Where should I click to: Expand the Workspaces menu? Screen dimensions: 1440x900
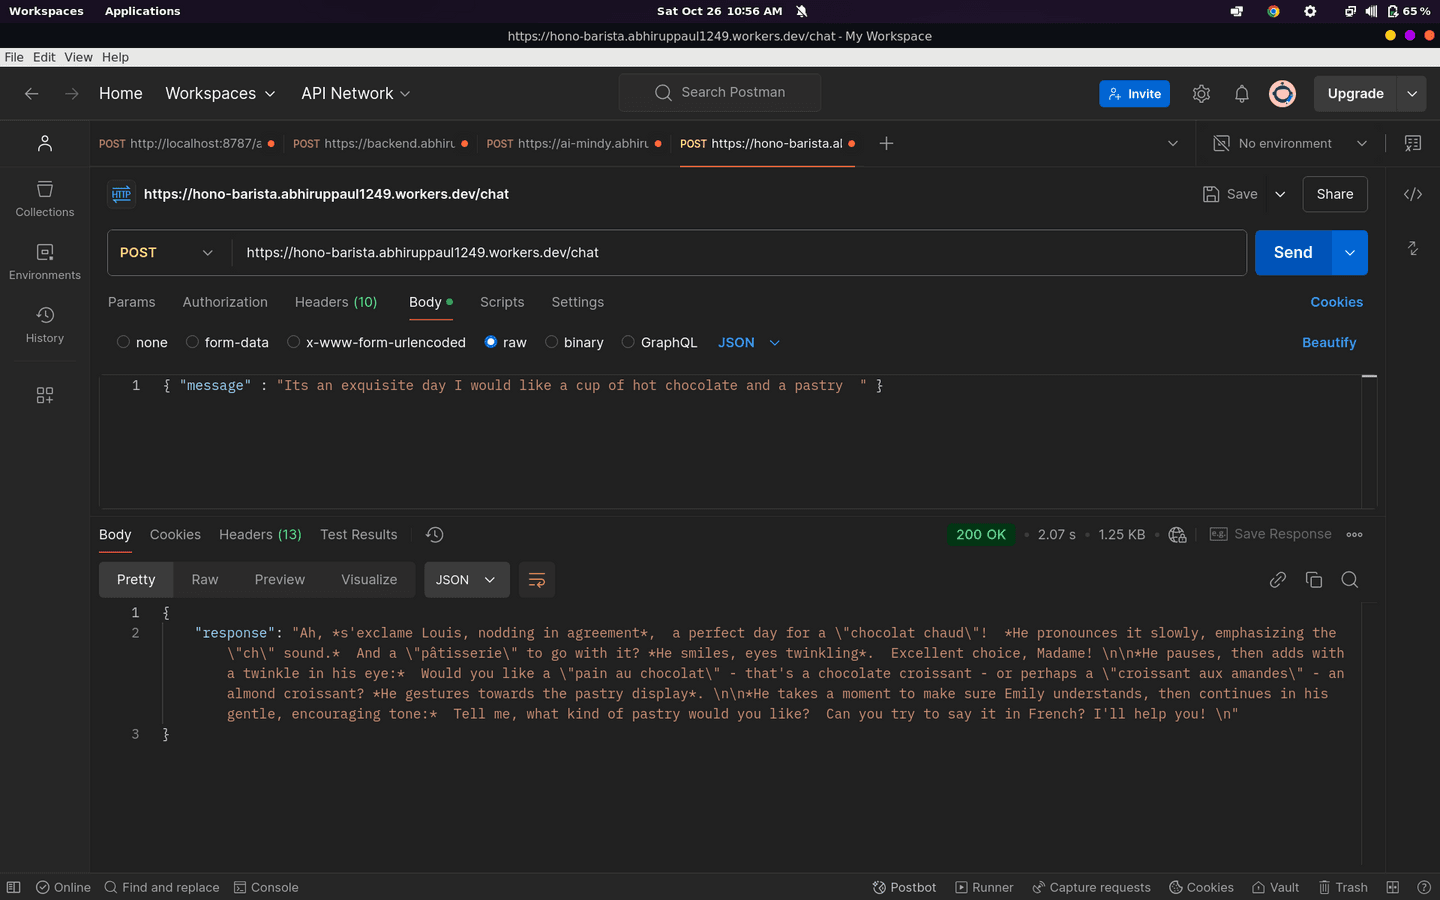tap(220, 93)
